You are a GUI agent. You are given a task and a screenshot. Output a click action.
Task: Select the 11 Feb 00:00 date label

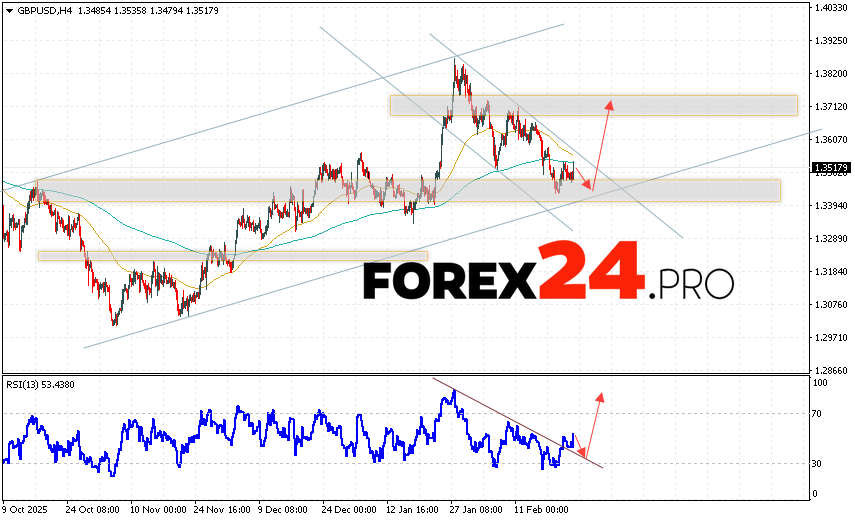542,509
